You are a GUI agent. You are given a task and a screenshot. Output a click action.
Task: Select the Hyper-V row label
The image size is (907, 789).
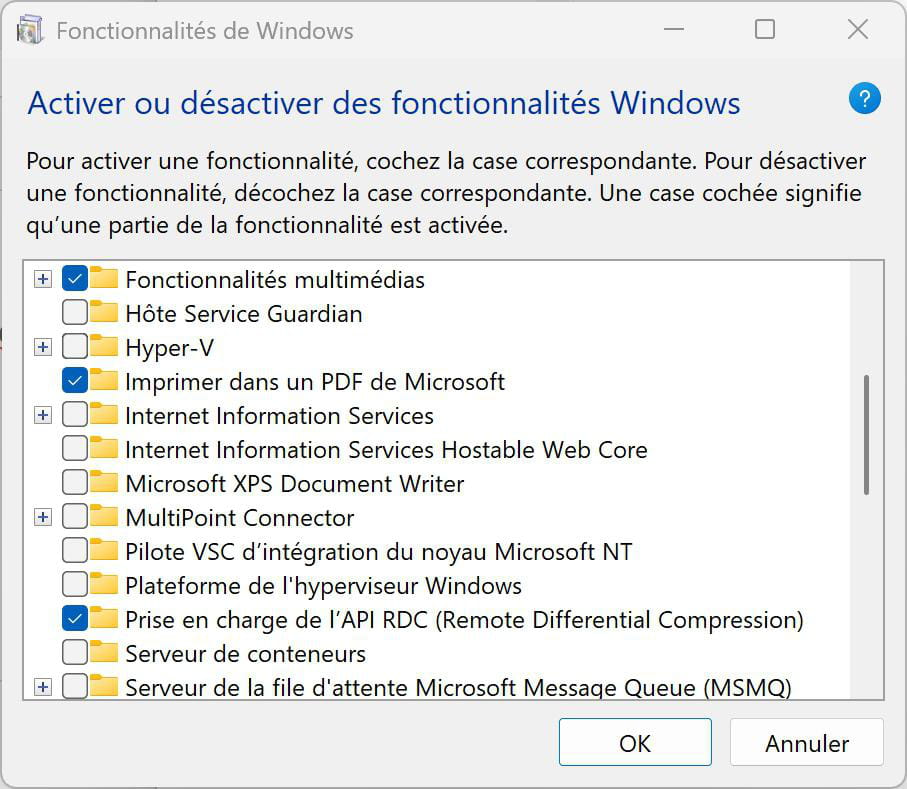169,348
